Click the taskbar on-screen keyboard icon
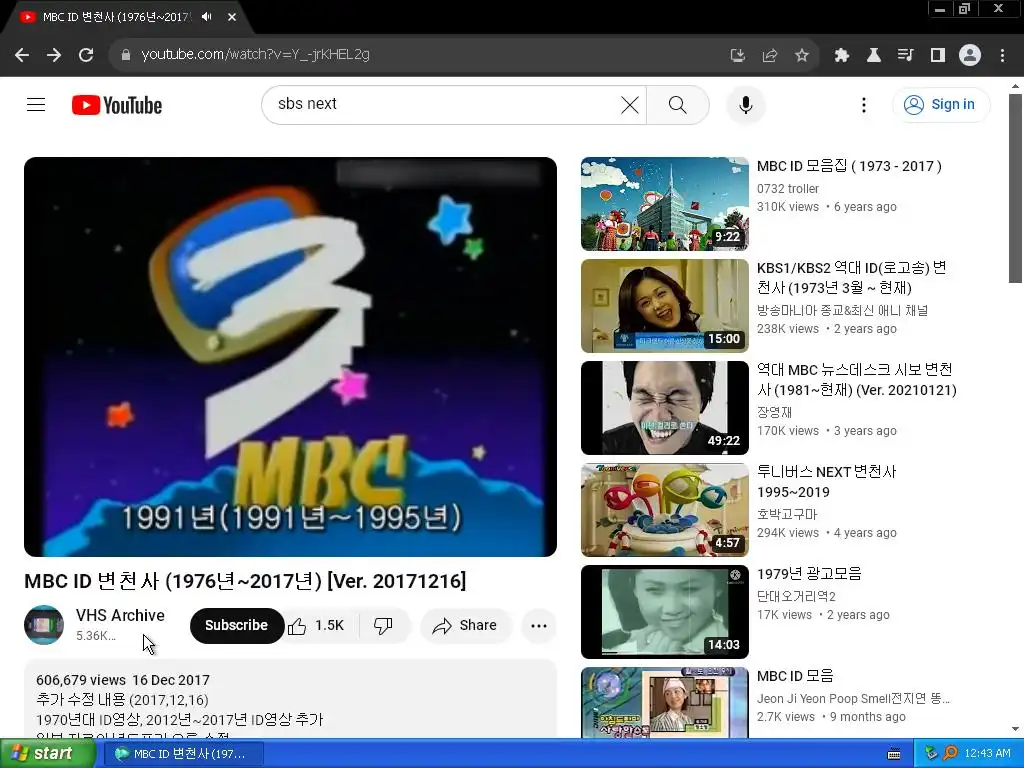This screenshot has width=1024, height=768. [894, 754]
